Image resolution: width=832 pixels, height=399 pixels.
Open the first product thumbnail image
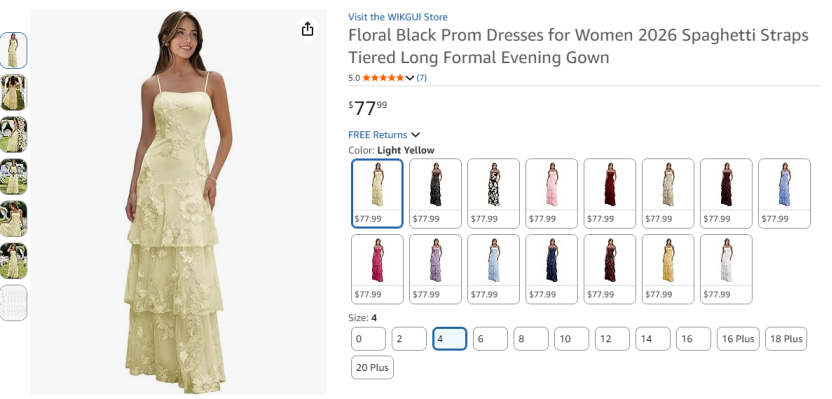coord(13,50)
